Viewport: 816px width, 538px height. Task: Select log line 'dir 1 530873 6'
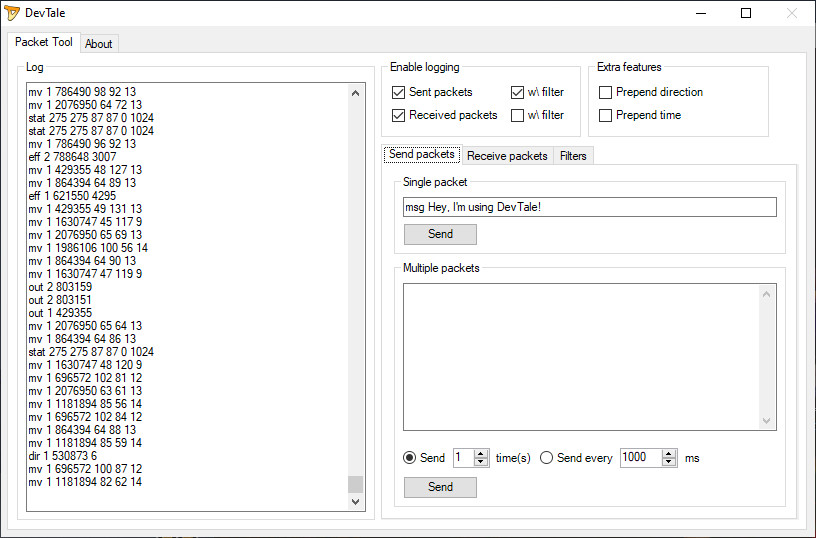click(63, 456)
